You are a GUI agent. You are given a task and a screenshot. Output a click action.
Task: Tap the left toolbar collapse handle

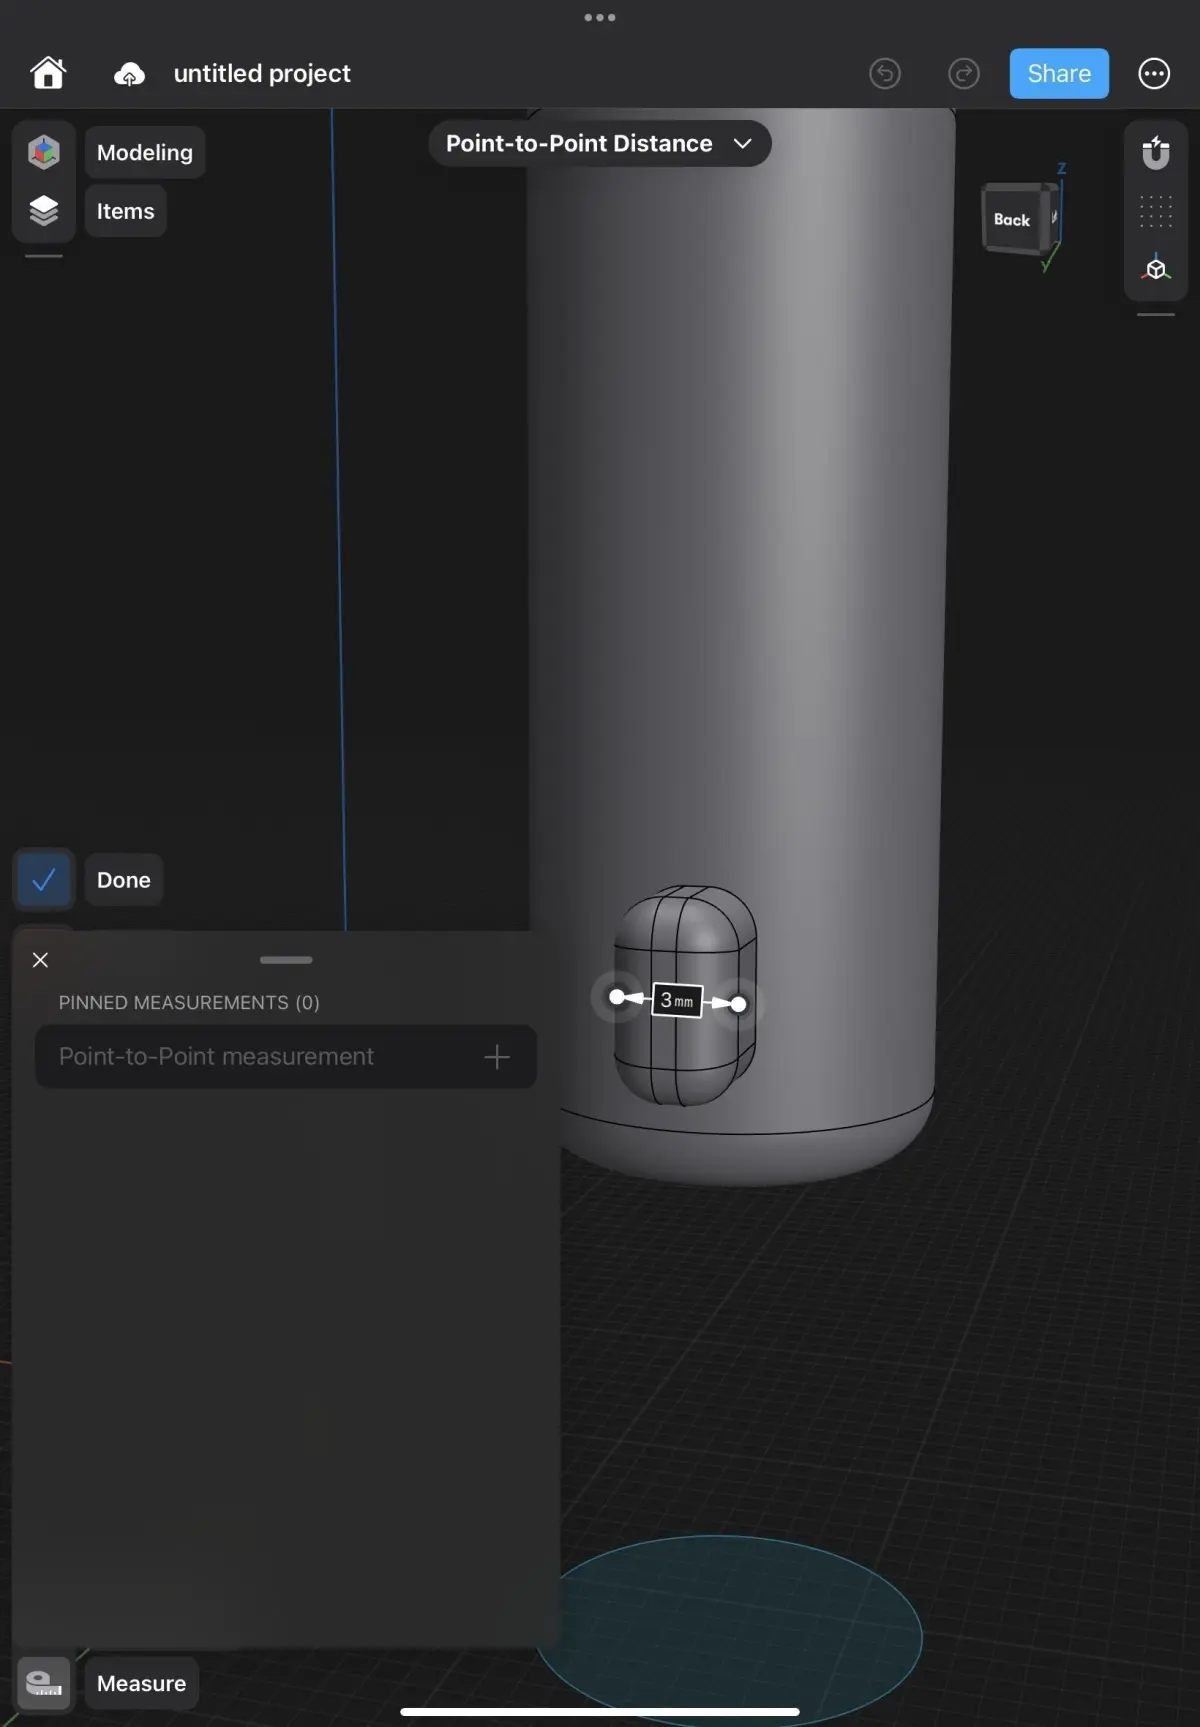tap(44, 256)
